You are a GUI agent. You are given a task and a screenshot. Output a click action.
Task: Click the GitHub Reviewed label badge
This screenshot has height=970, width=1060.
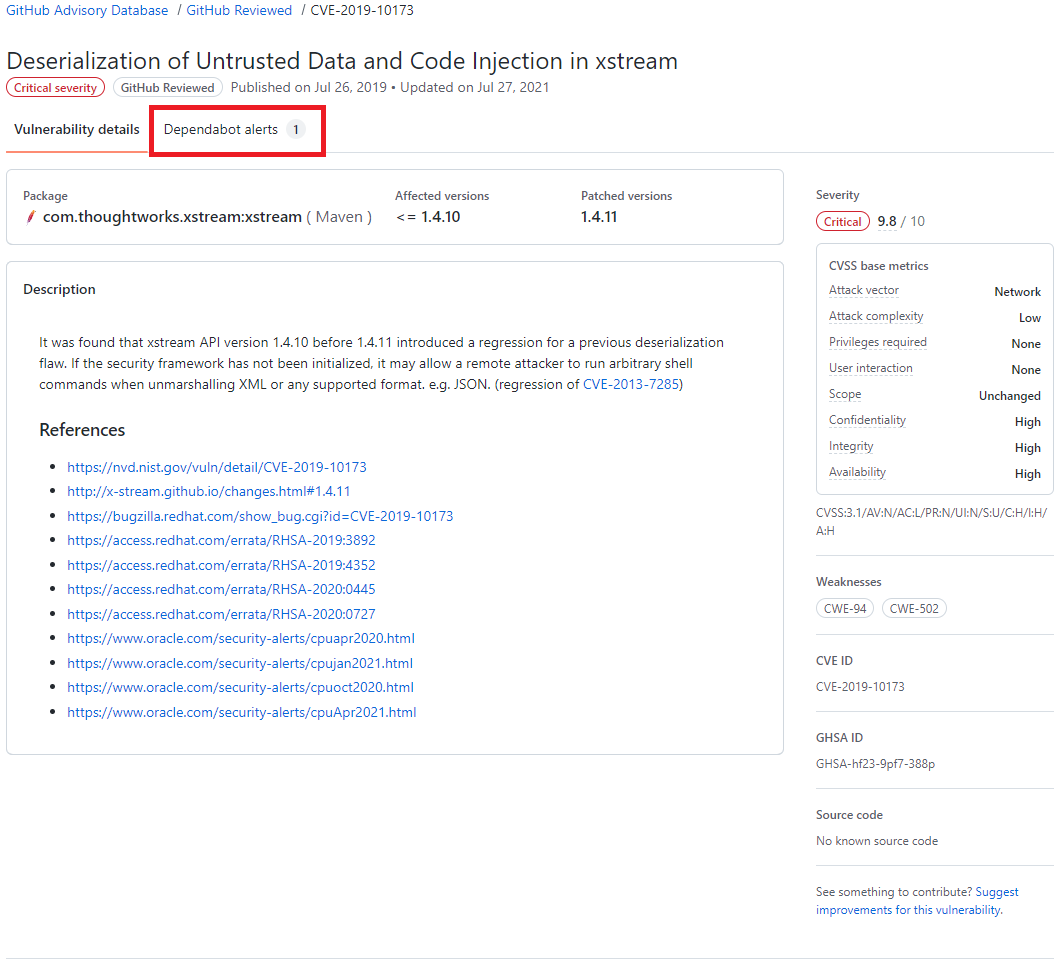coord(168,88)
